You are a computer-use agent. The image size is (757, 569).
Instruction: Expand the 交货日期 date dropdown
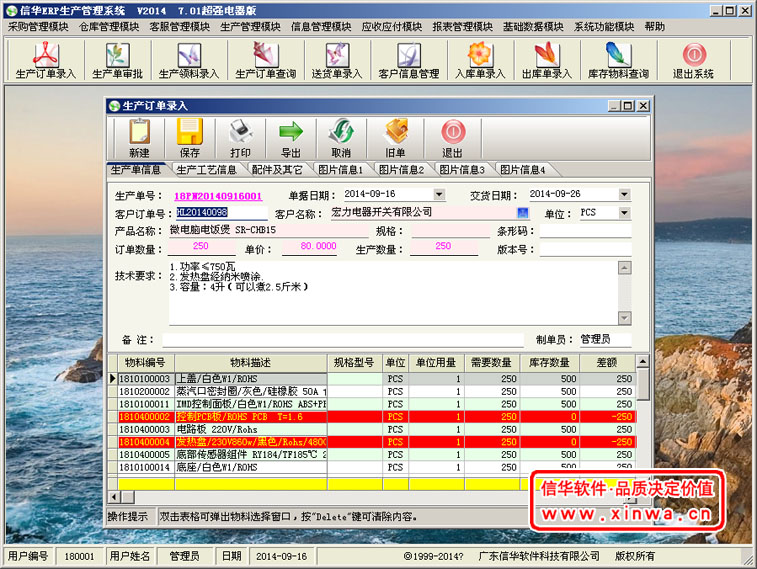point(625,194)
